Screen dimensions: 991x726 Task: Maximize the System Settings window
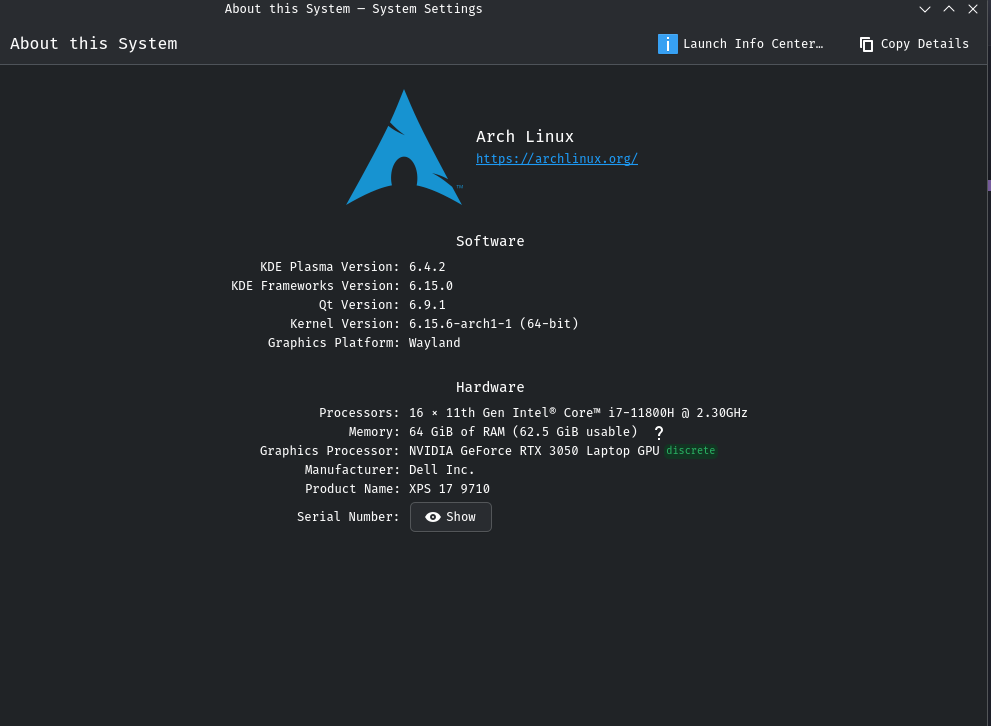pyautogui.click(x=949, y=9)
